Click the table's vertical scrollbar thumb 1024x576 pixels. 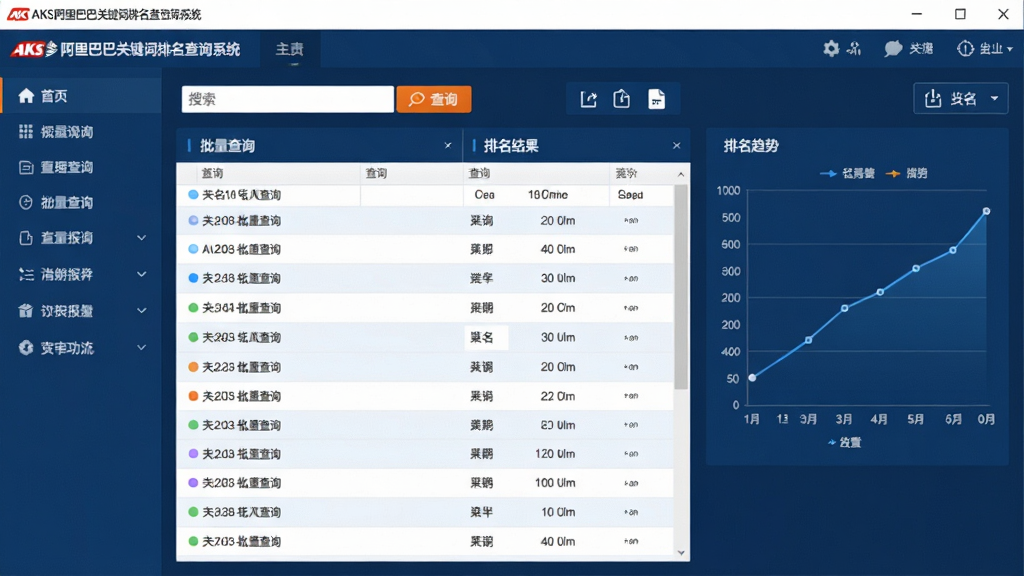click(x=681, y=287)
